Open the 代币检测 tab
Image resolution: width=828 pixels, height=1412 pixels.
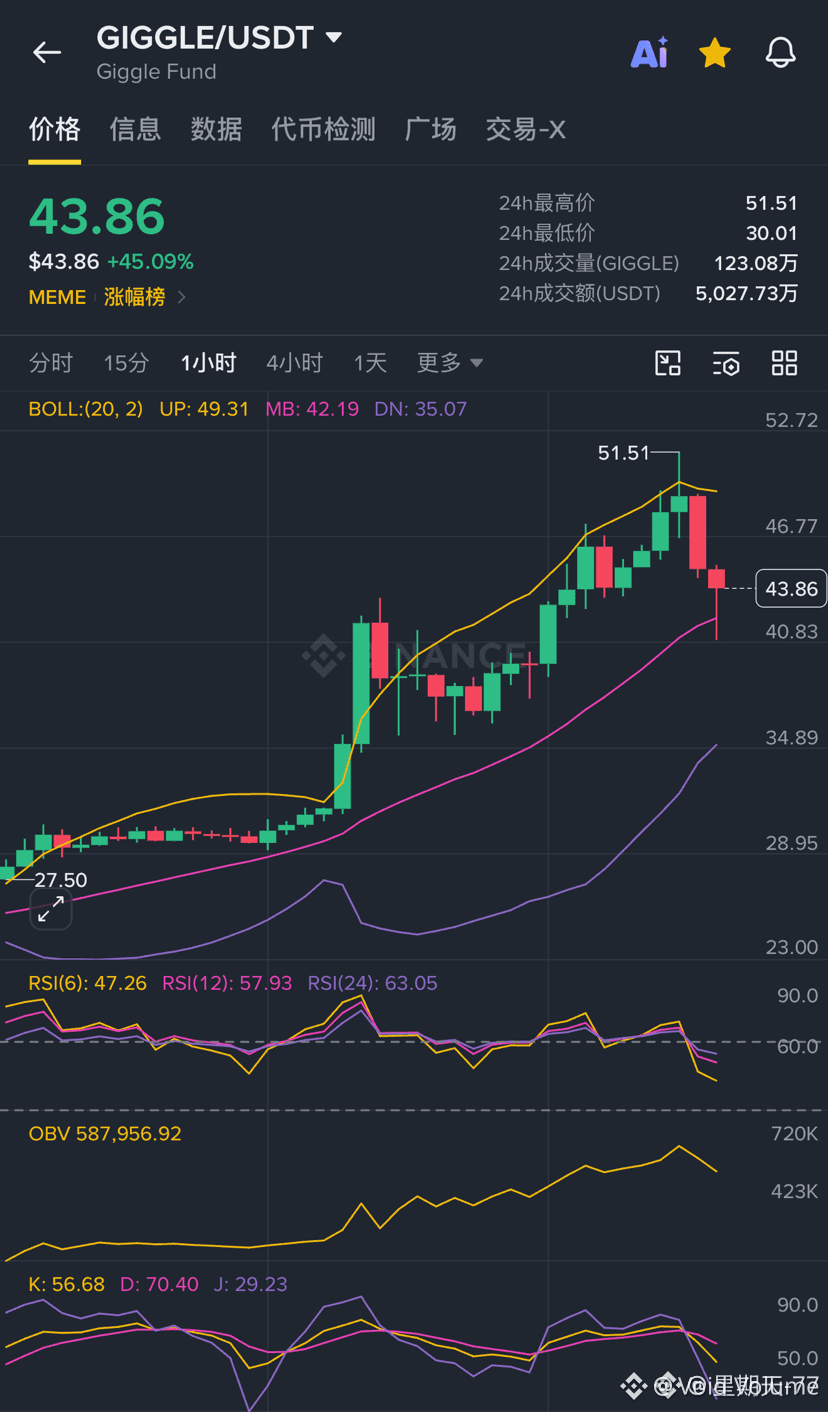tap(323, 129)
